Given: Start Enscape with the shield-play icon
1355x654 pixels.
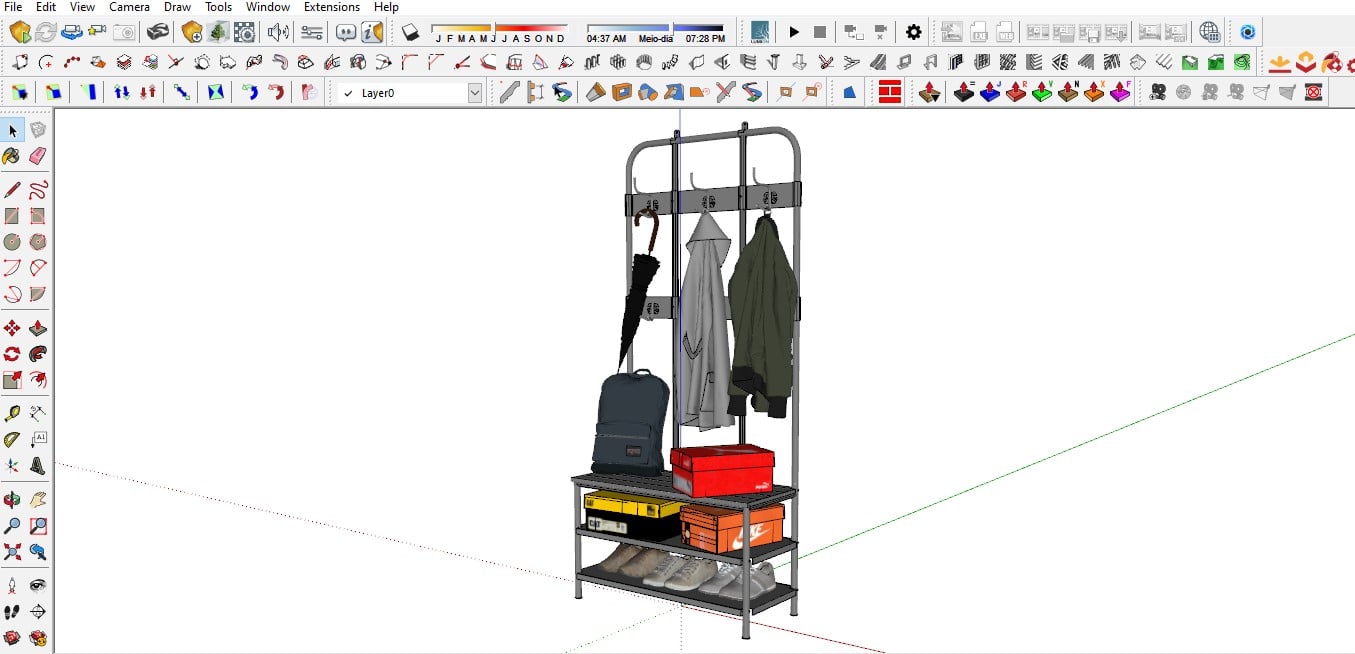Looking at the screenshot, I should click(20, 32).
